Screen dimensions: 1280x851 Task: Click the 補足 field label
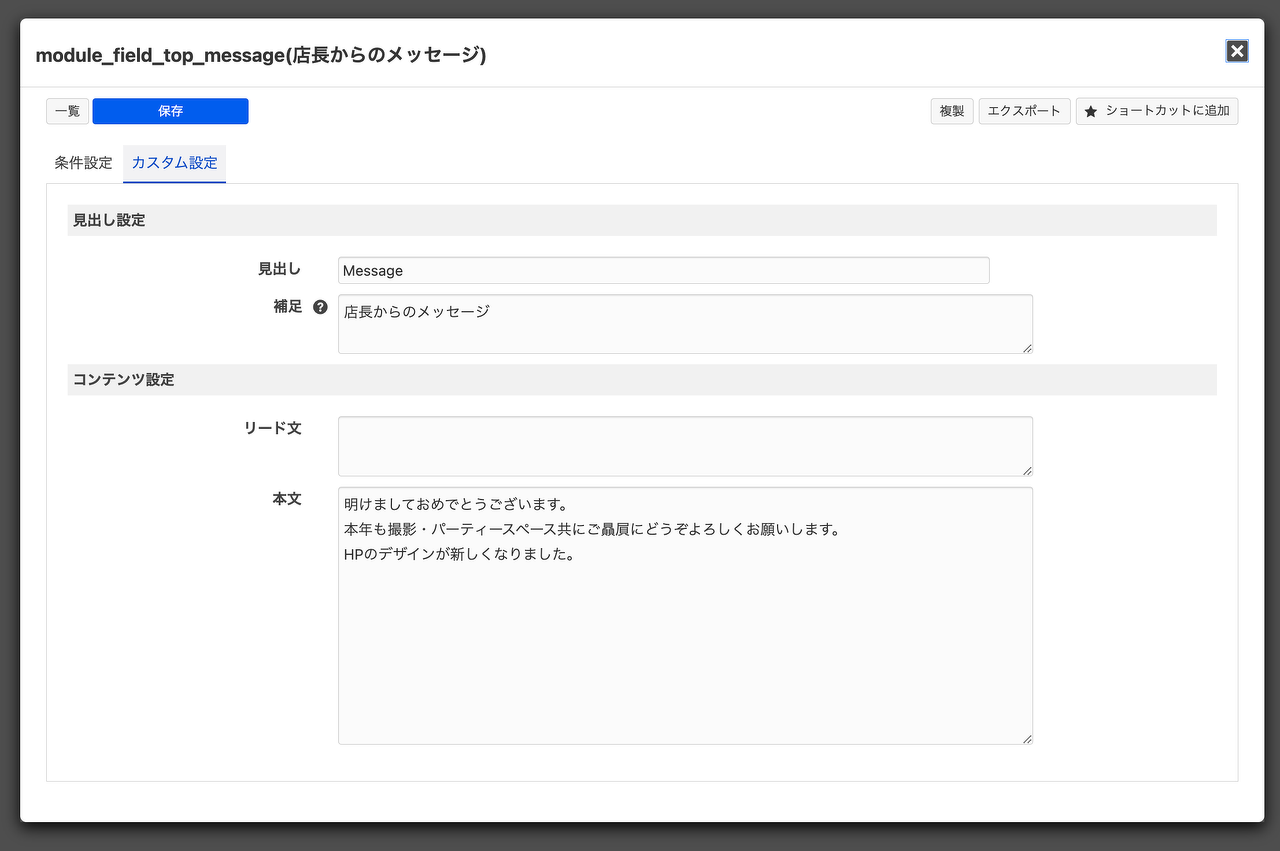coord(287,307)
